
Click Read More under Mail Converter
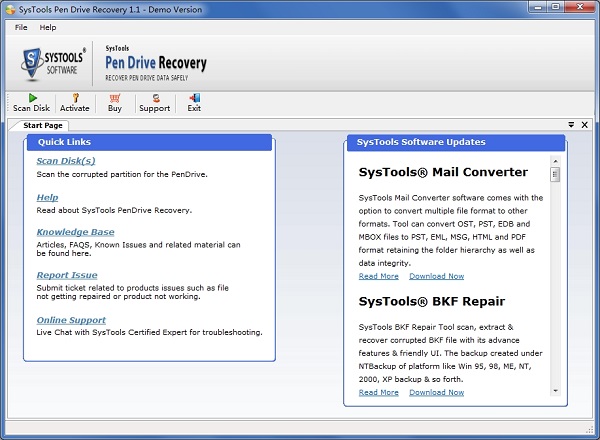pos(378,276)
